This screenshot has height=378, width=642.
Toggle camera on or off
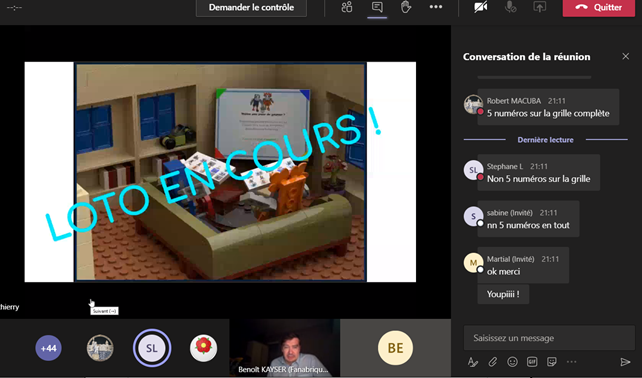[481, 7]
